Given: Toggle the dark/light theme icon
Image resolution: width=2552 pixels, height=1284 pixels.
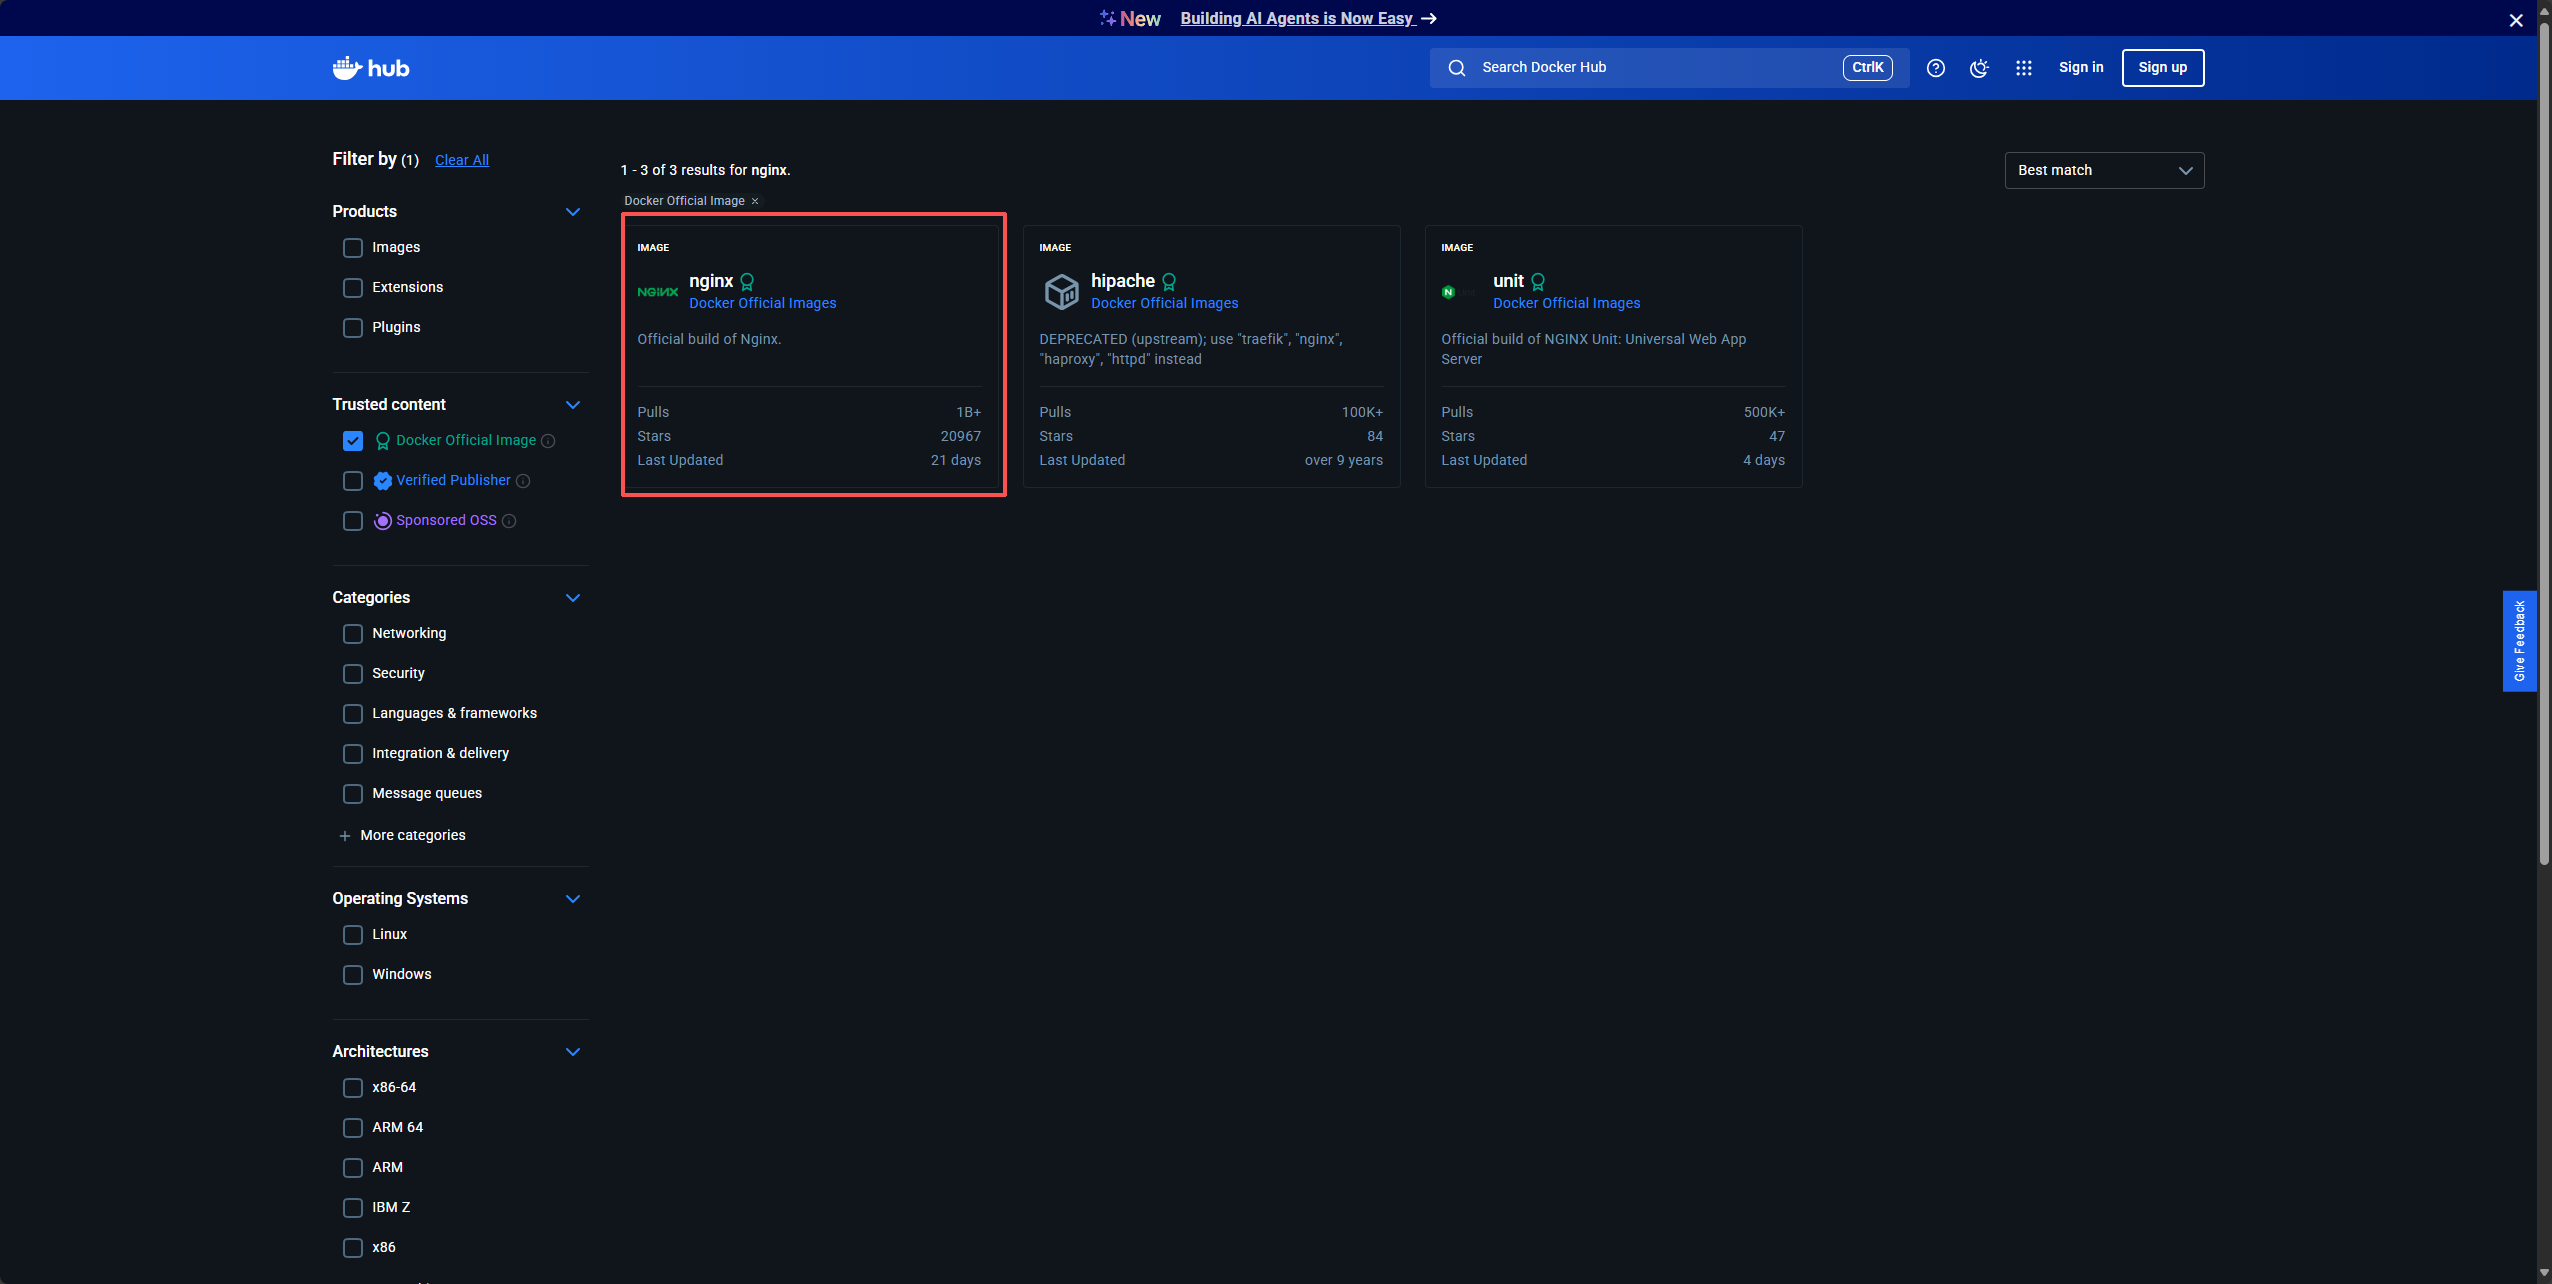Looking at the screenshot, I should pos(1979,68).
